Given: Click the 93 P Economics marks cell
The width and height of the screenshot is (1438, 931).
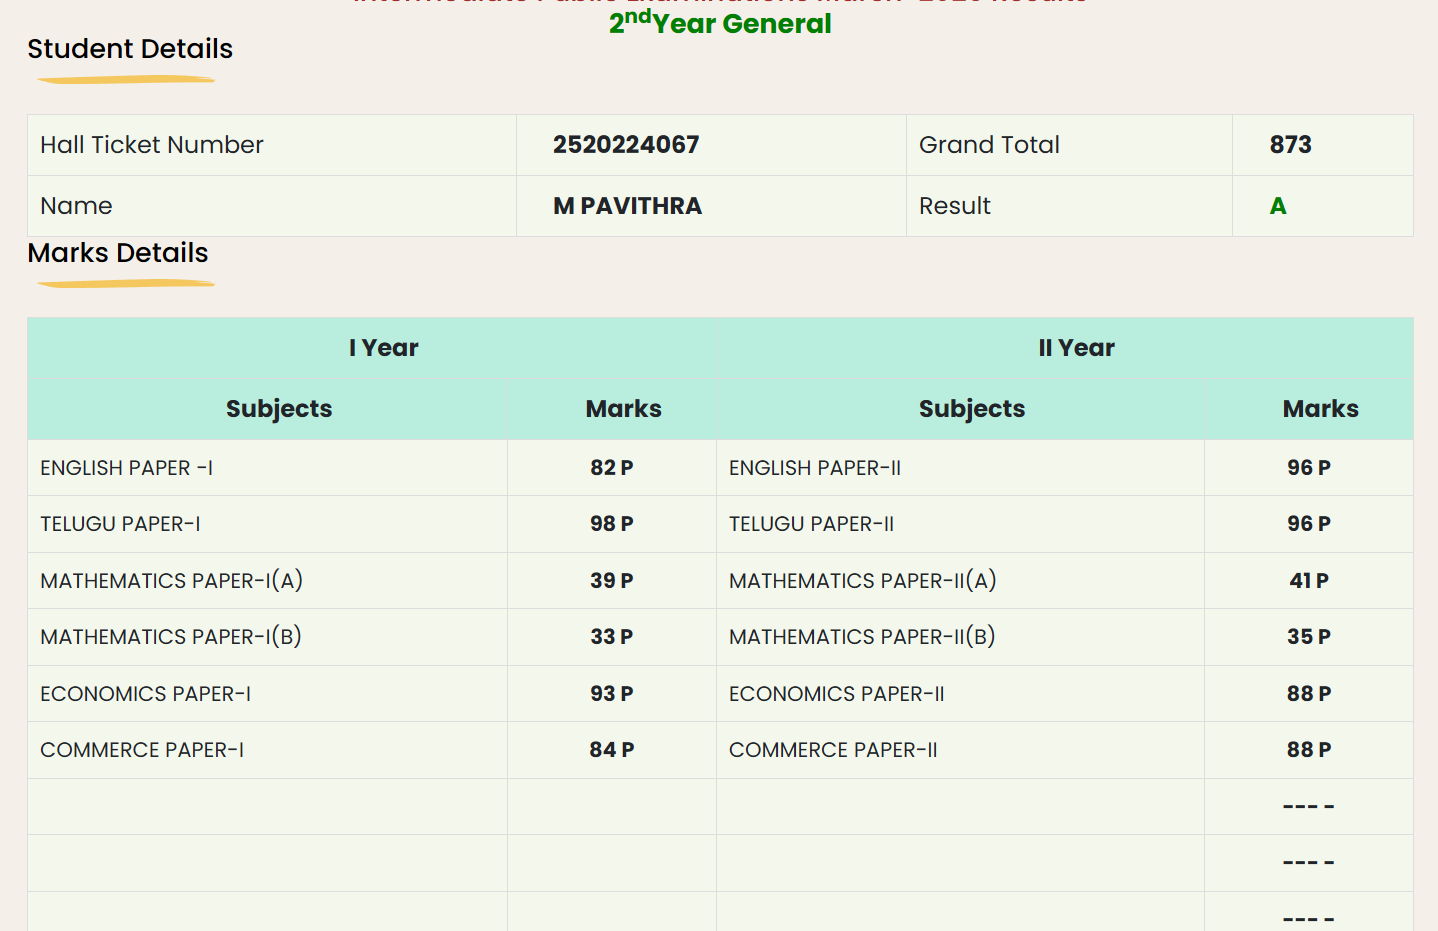Looking at the screenshot, I should (x=611, y=694).
